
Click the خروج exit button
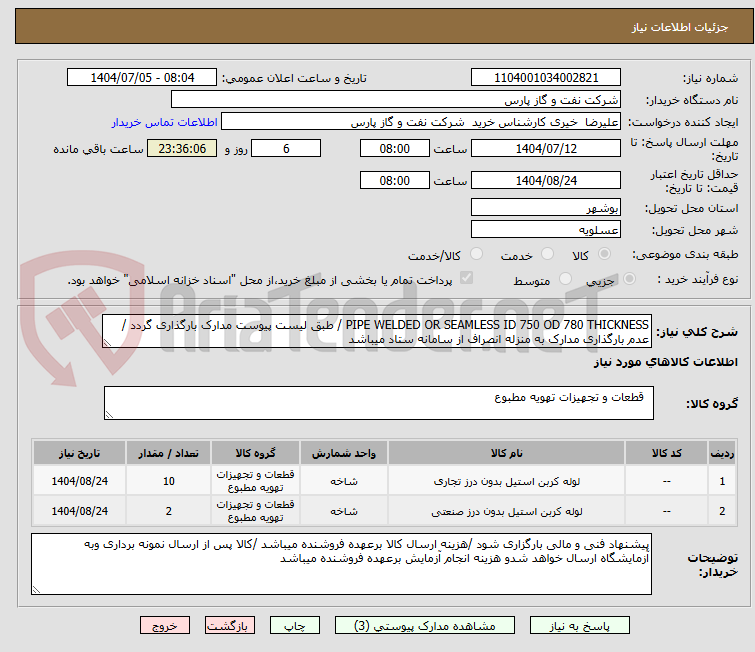165,626
